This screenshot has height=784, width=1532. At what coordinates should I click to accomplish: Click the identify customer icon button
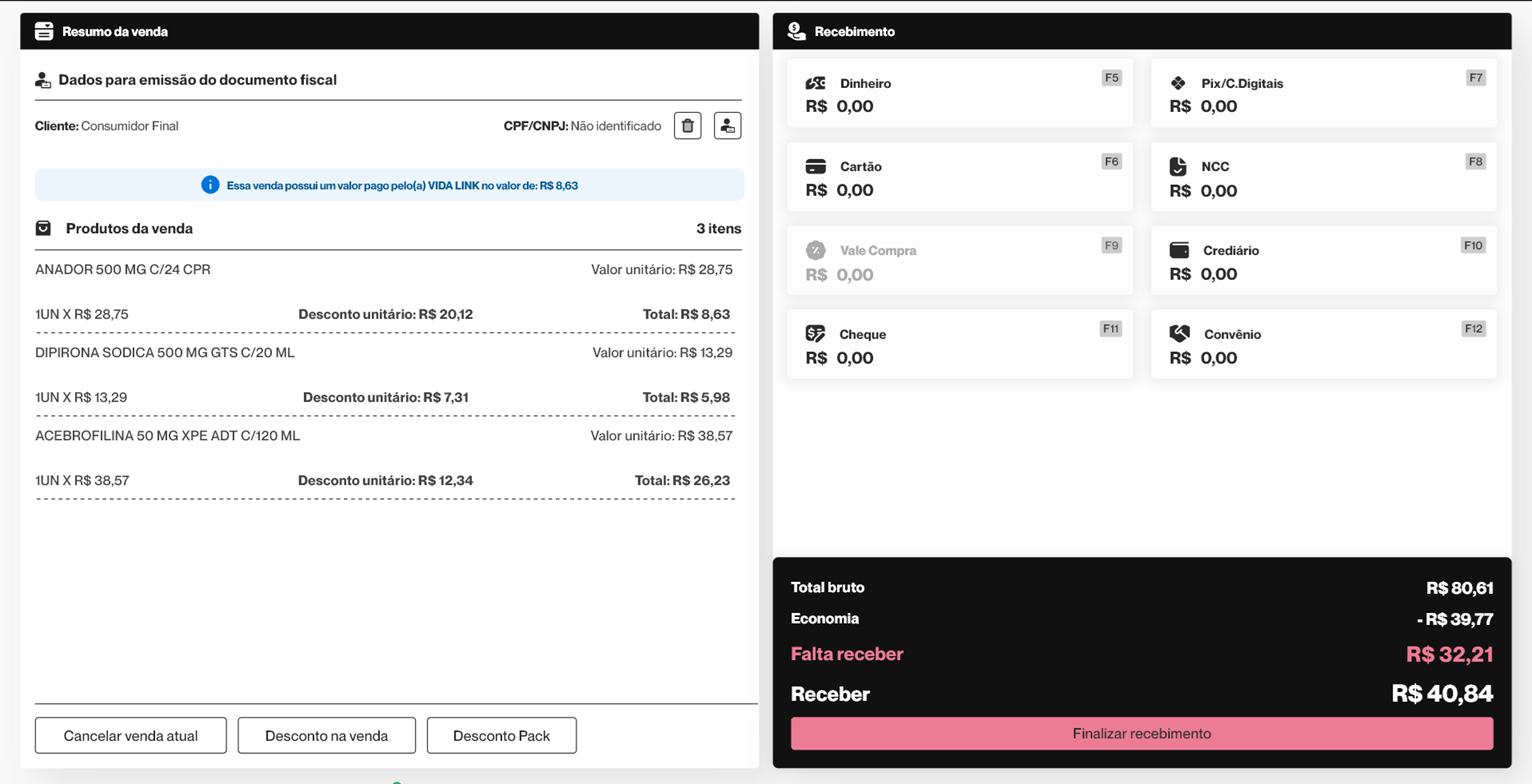pos(727,126)
